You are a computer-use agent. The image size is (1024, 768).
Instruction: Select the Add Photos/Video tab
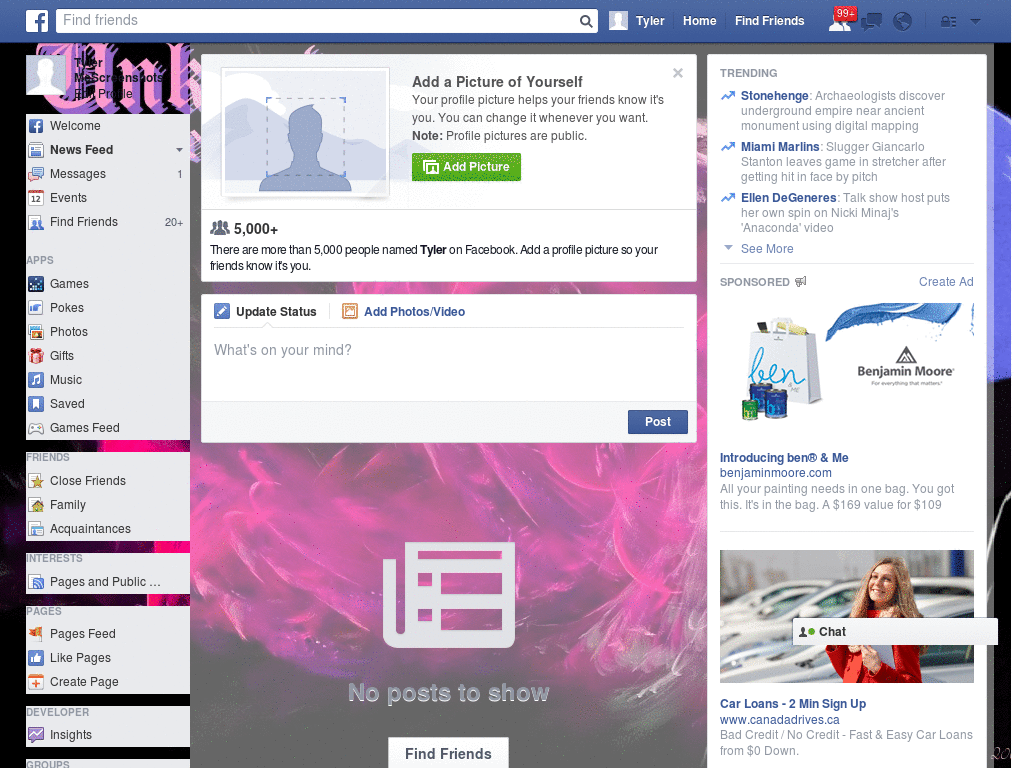point(404,312)
